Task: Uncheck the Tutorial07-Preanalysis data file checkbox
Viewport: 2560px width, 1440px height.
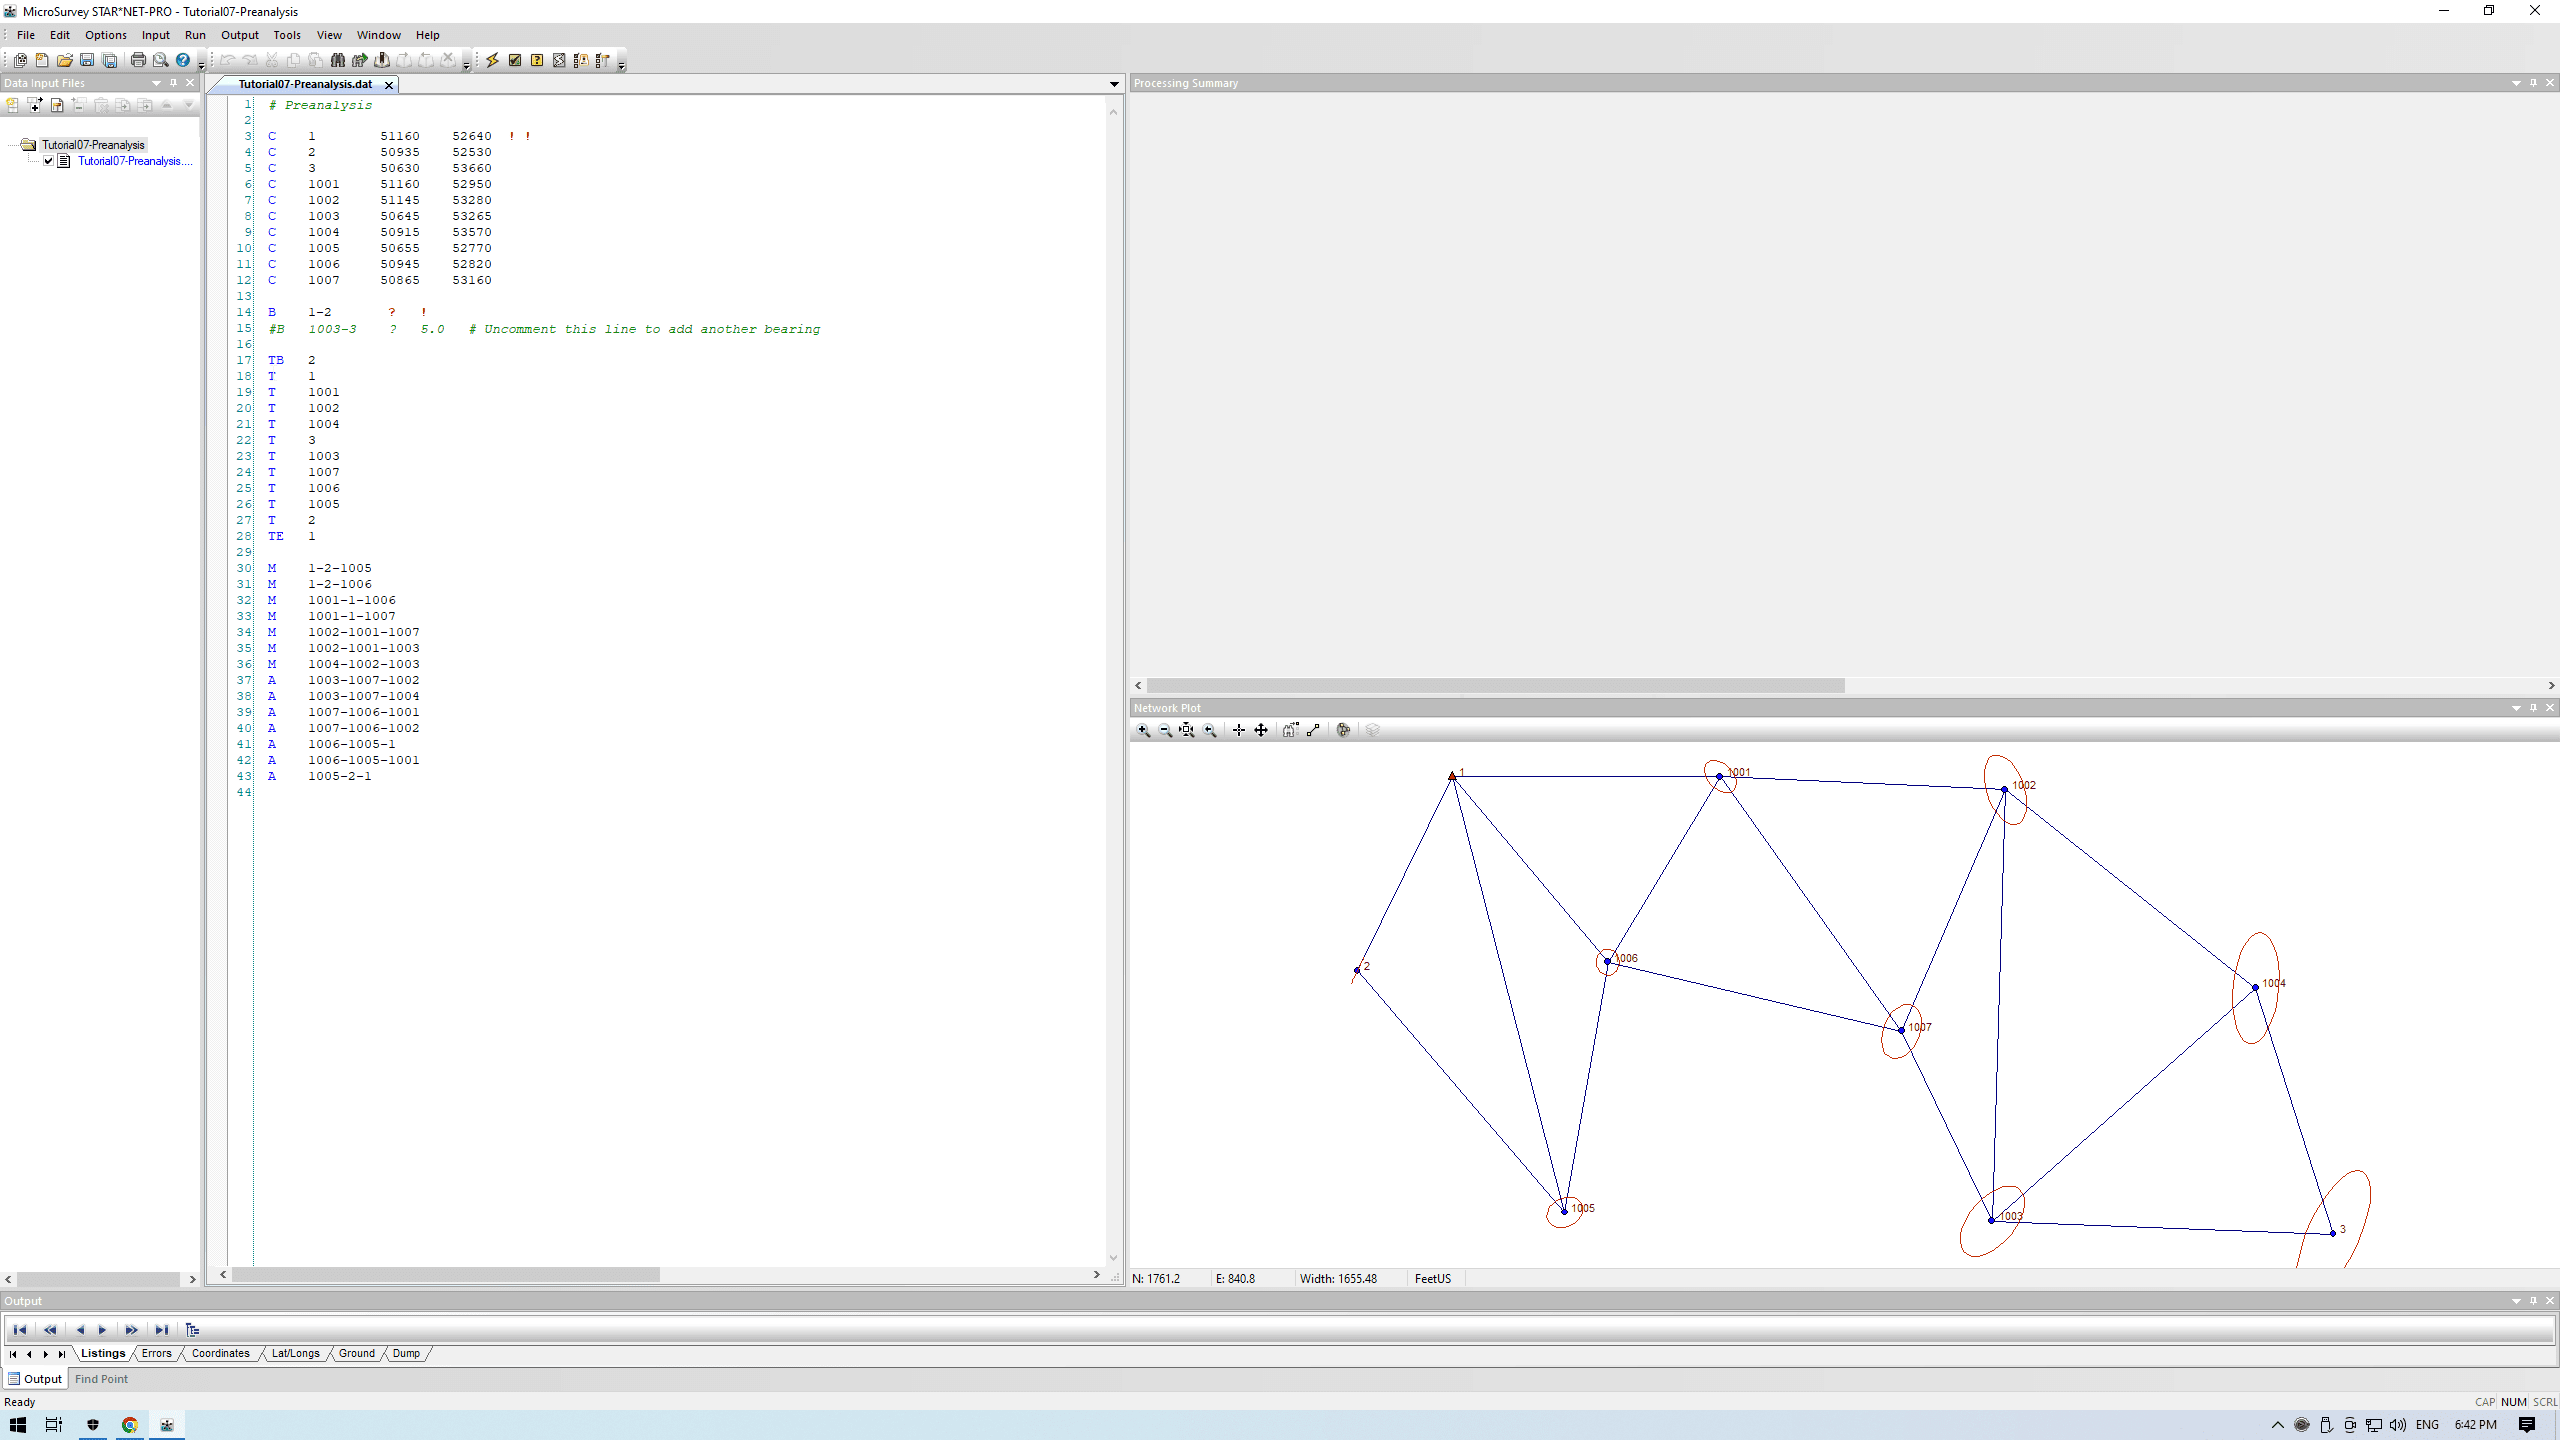Action: point(48,161)
